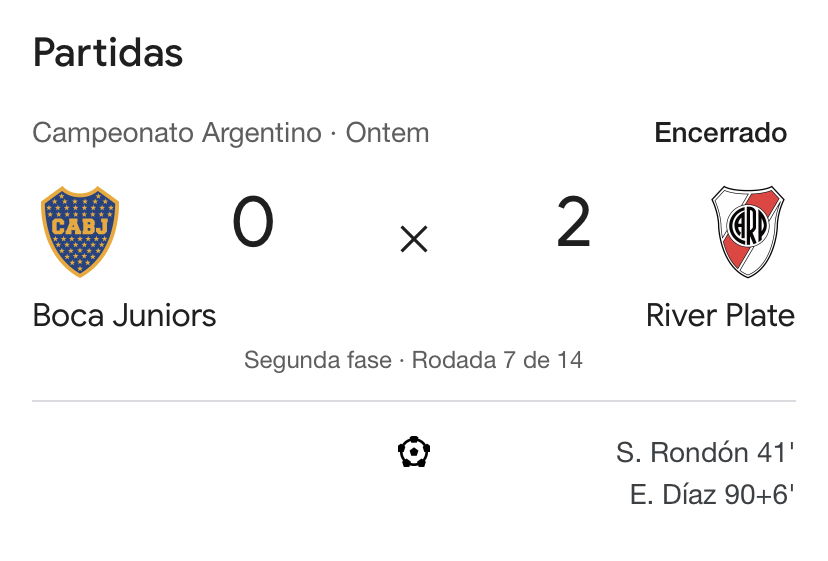Click the × versus symbol between scores

click(x=414, y=239)
